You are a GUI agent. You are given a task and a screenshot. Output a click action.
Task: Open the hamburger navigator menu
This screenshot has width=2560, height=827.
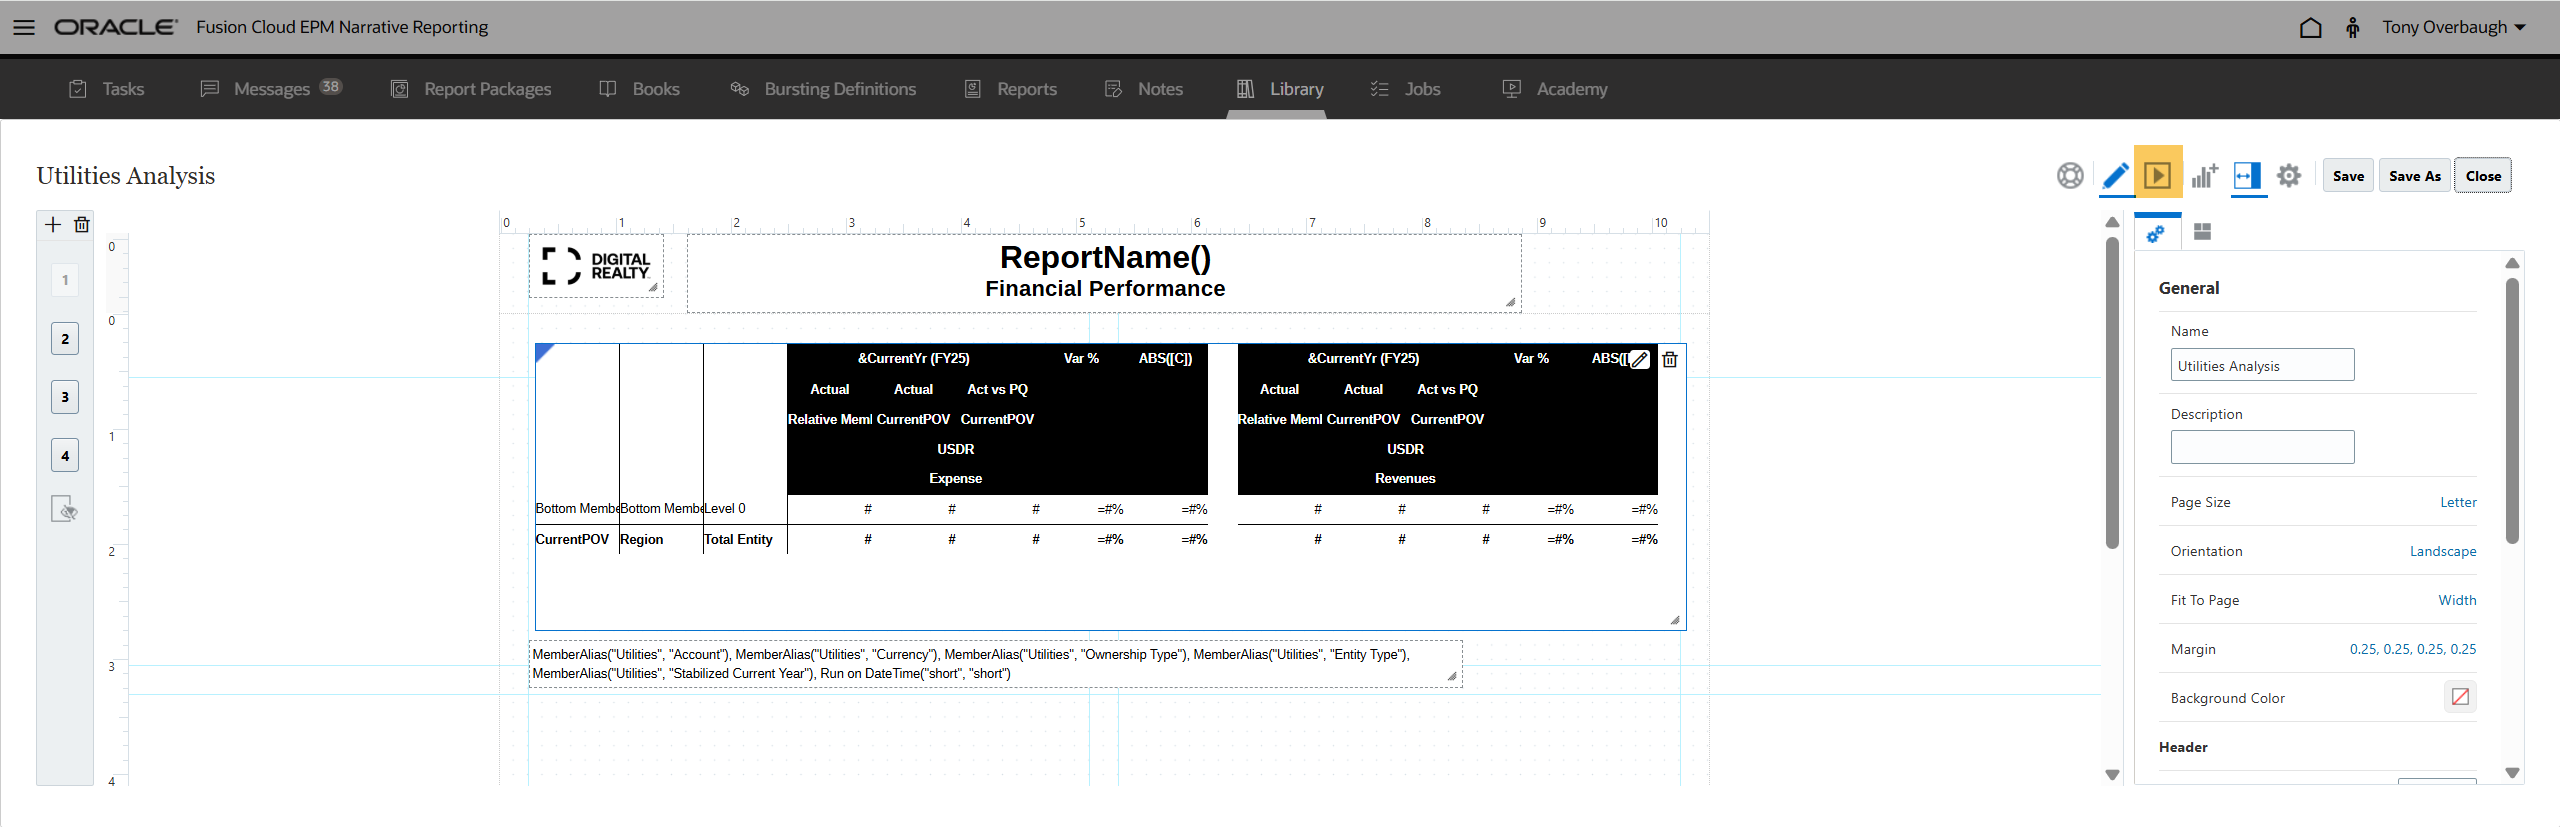point(24,27)
